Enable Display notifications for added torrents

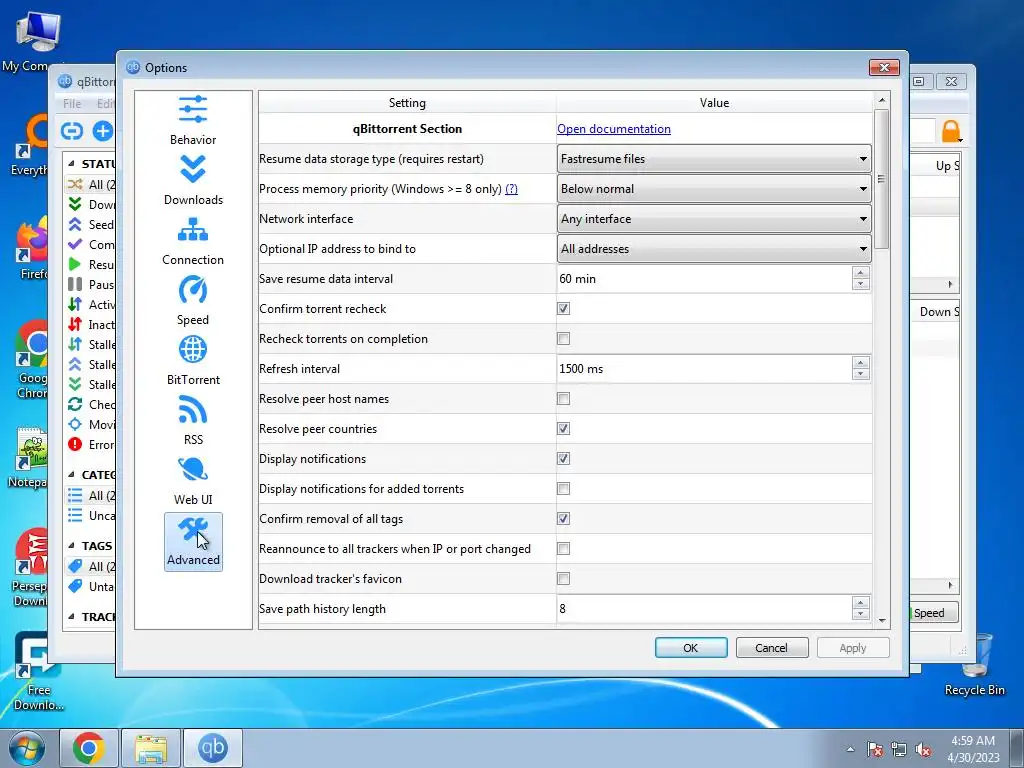564,488
